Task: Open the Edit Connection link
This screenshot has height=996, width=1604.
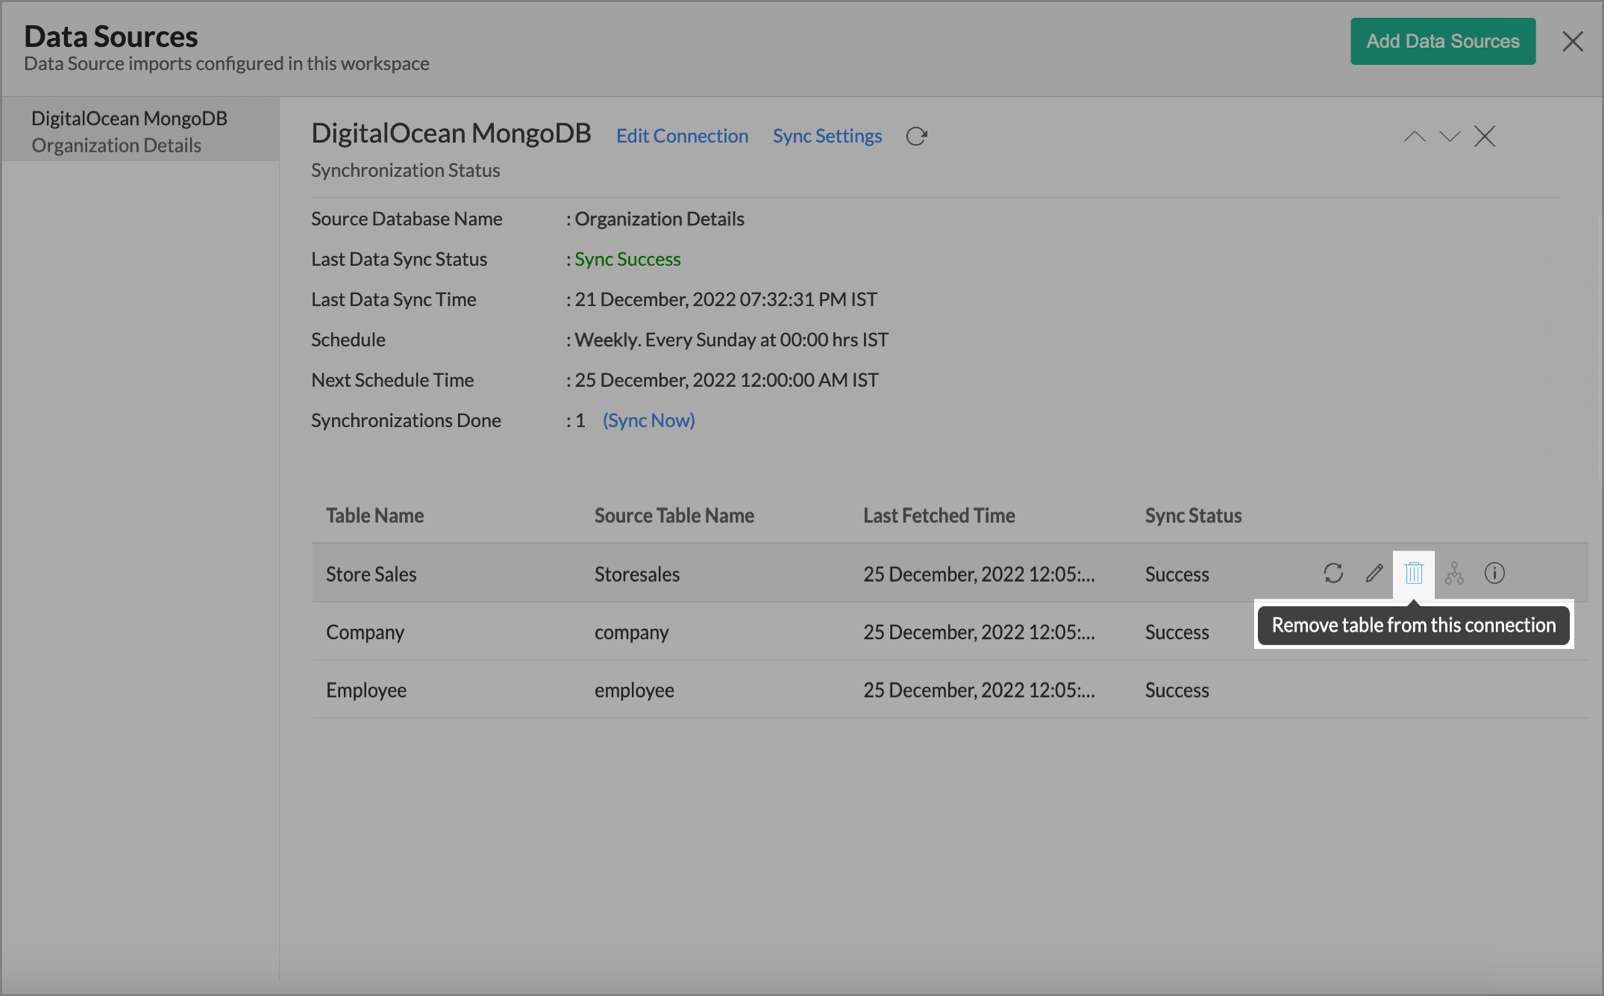Action: pos(682,136)
